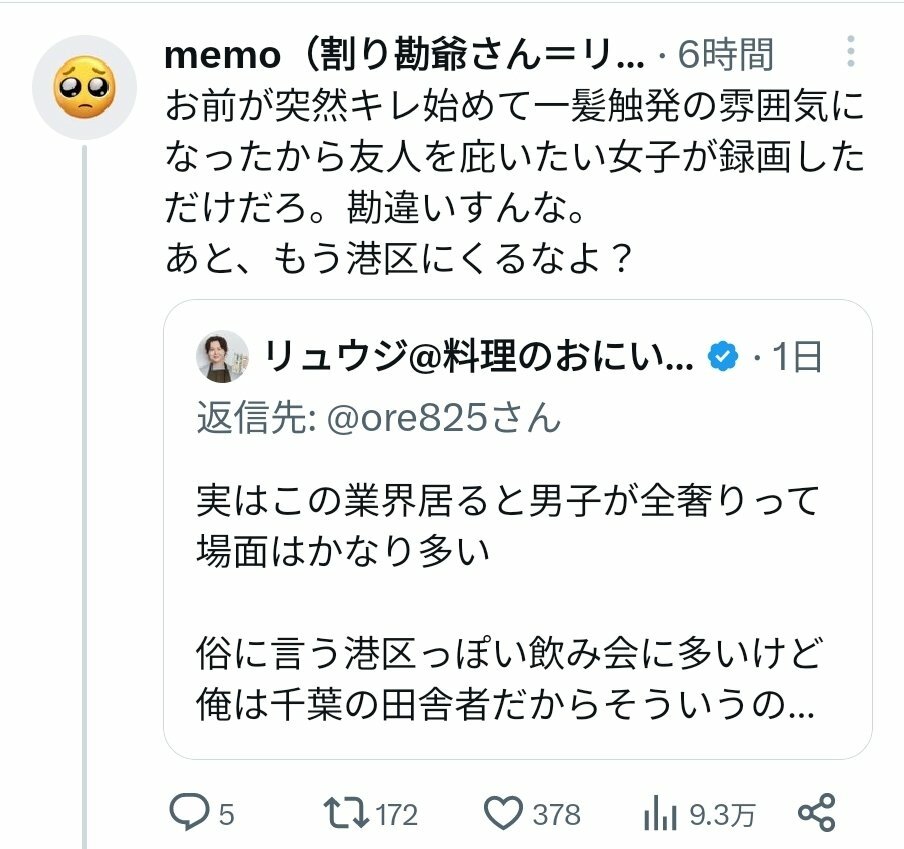Click the blue verified badge
Viewport: 904px width, 849px height.
point(723,357)
